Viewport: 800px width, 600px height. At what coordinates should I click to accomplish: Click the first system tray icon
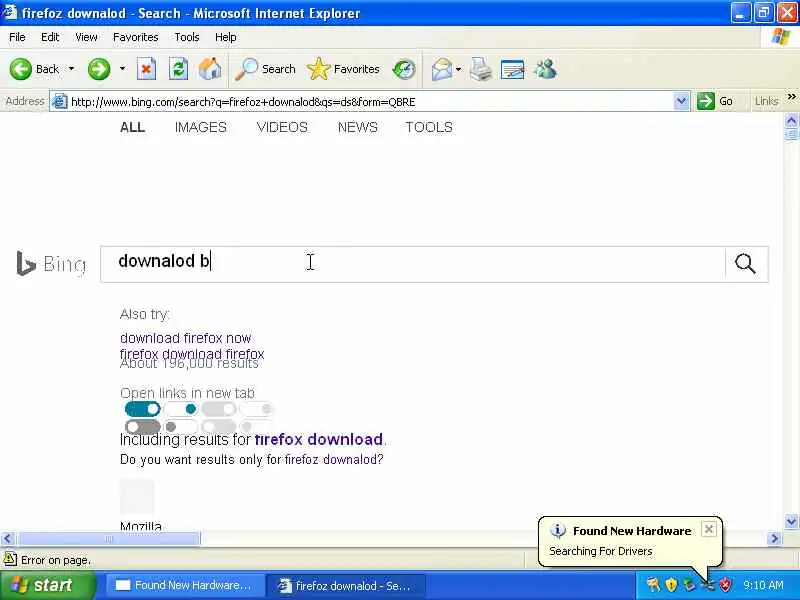coord(653,585)
